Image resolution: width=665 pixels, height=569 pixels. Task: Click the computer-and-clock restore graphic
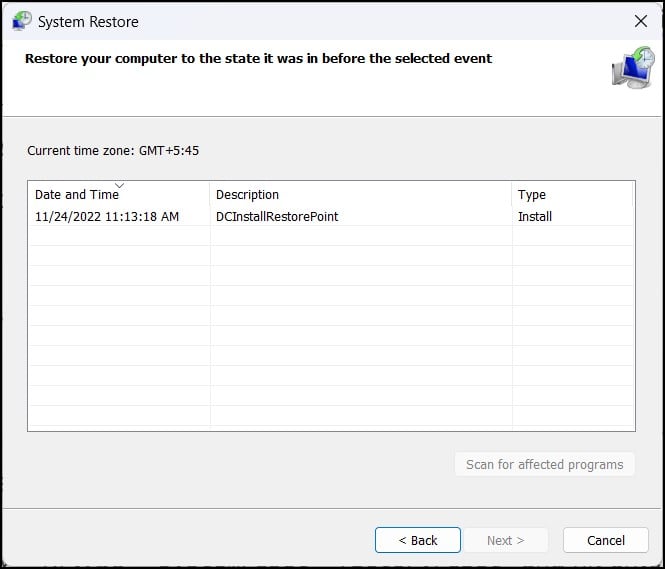click(x=632, y=67)
